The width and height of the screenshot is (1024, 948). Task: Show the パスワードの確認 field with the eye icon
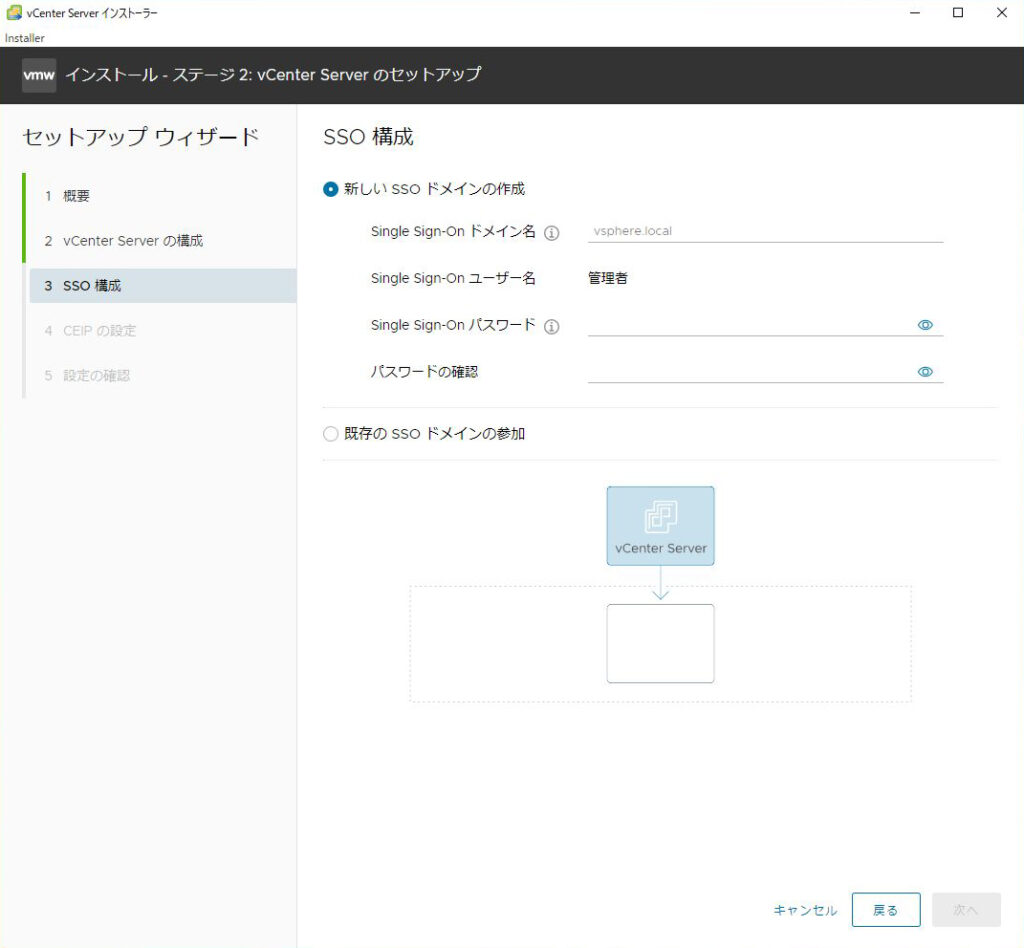(925, 371)
